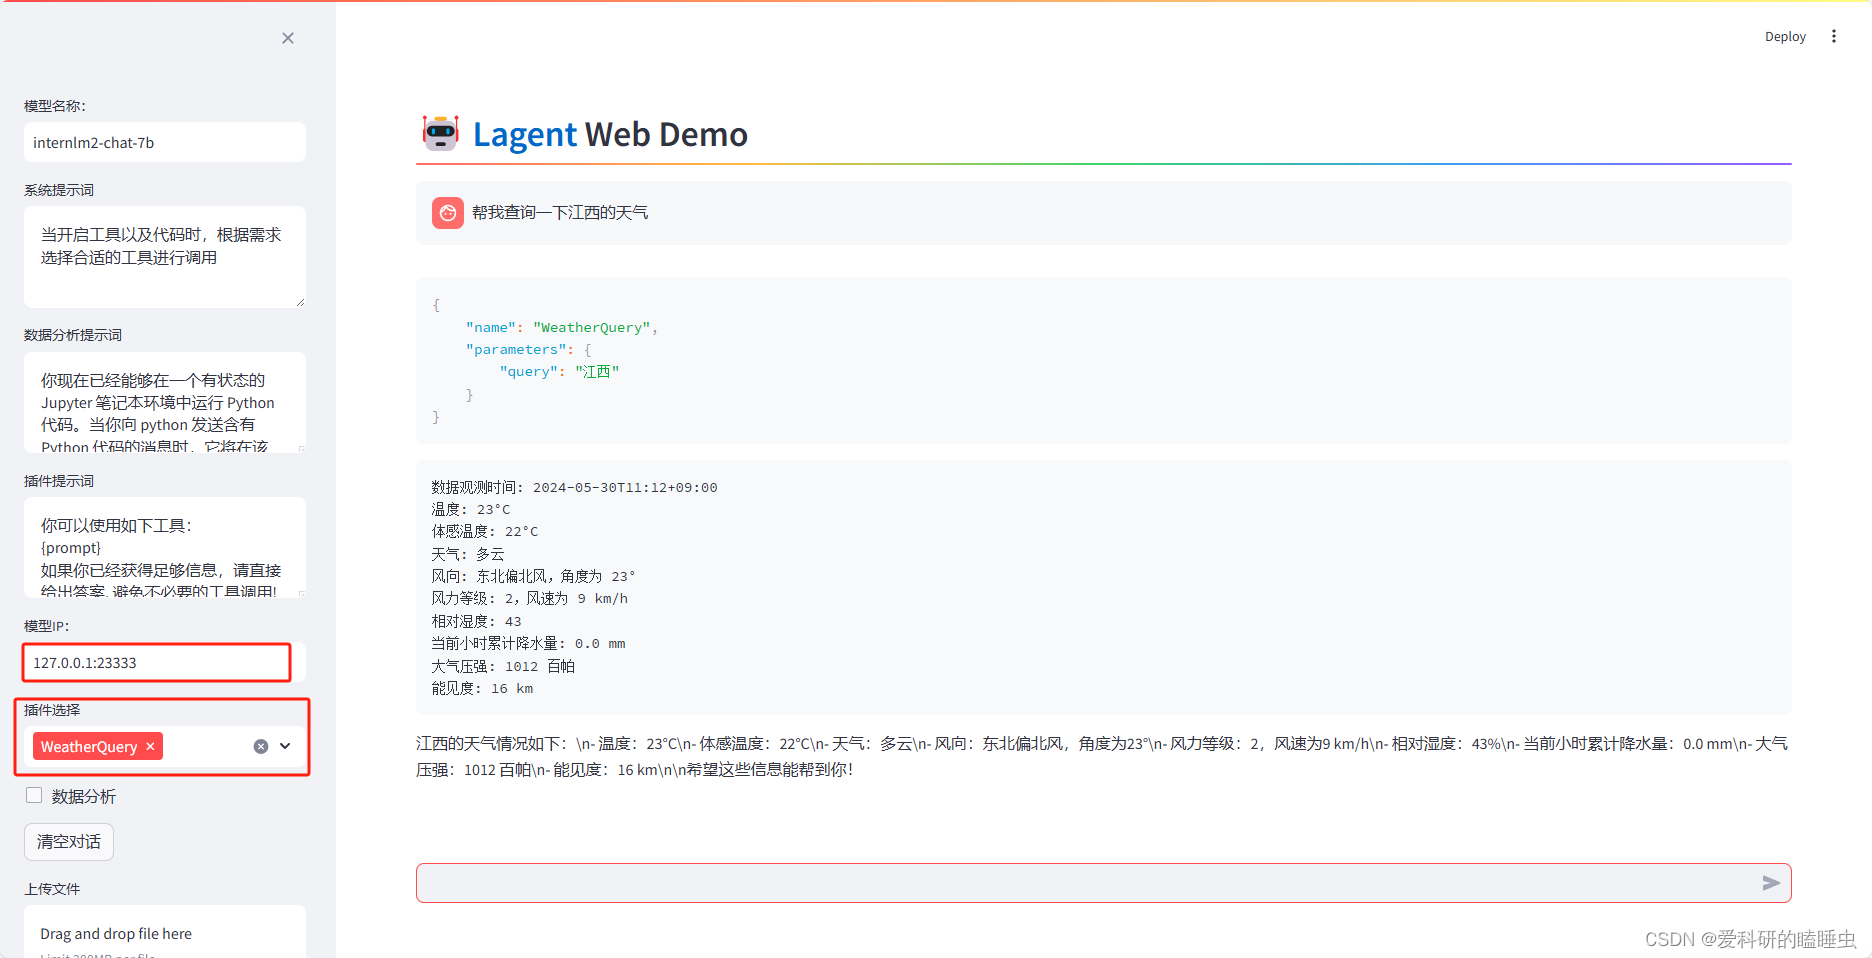
Task: Click the 清空对话 button
Action: coord(69,842)
